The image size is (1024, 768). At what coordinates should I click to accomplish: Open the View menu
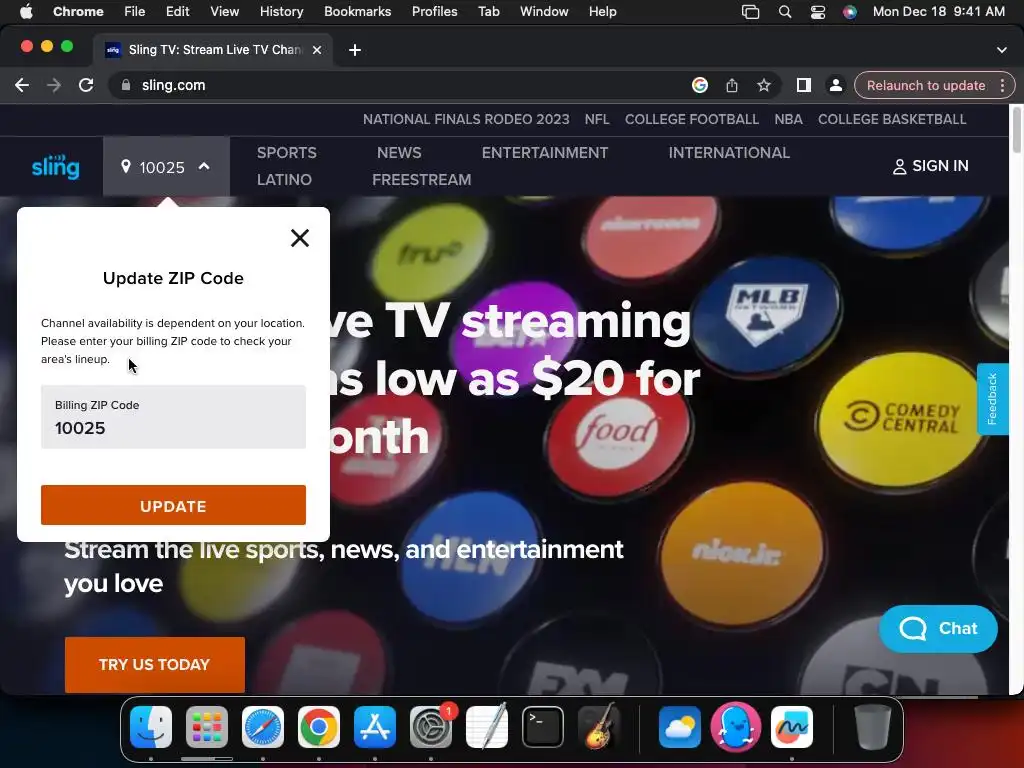(224, 12)
